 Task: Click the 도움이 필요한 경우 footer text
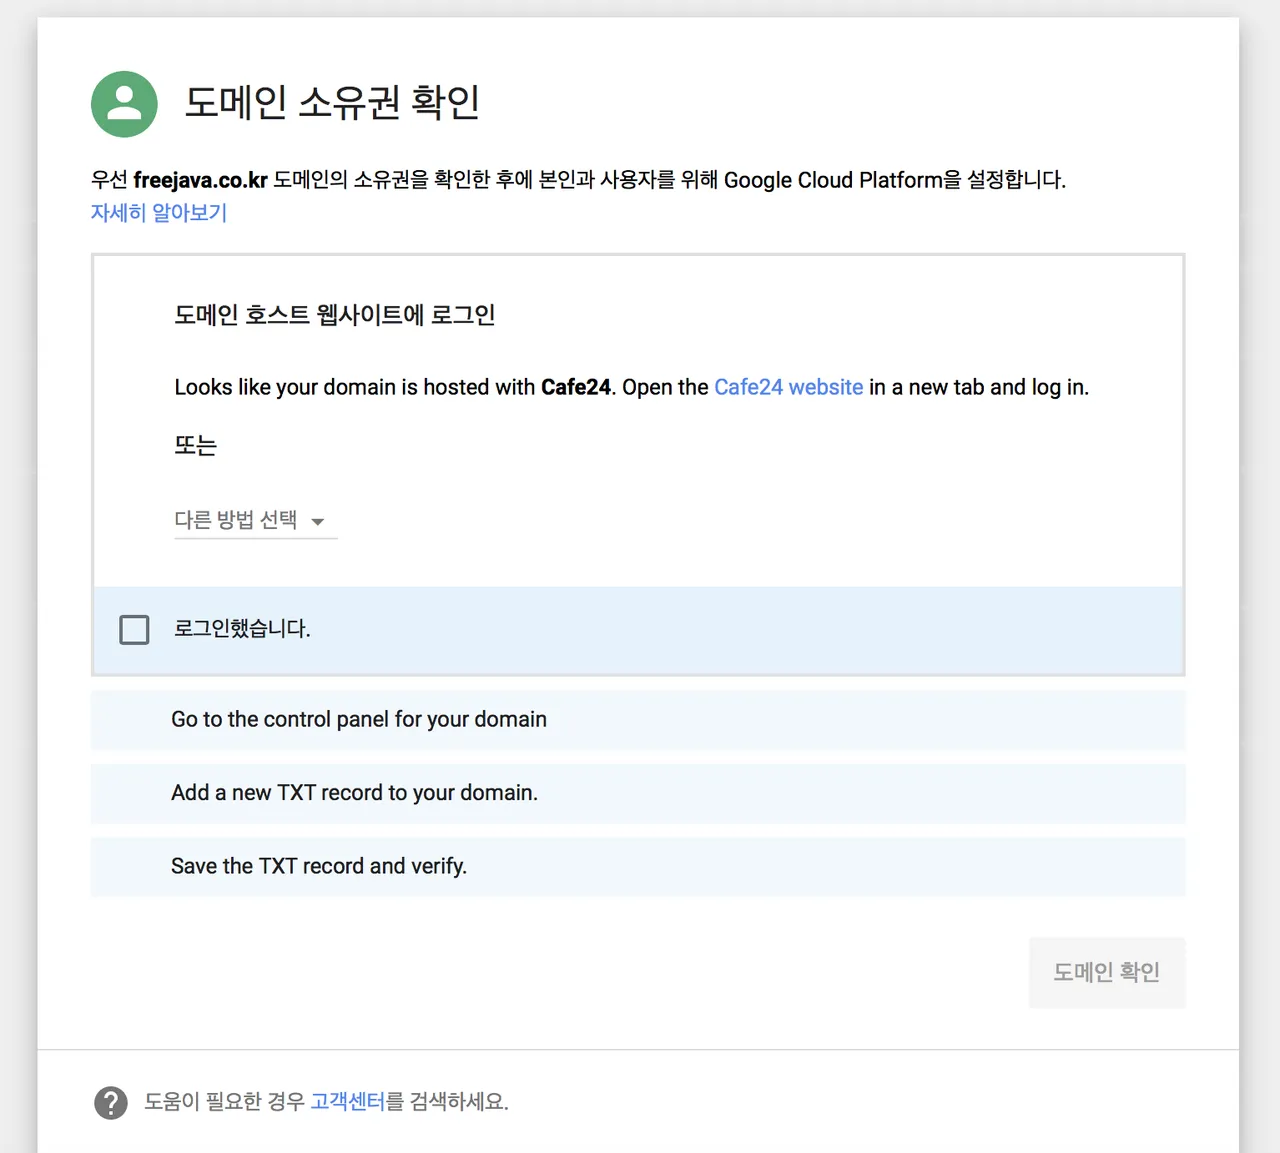pos(224,1102)
